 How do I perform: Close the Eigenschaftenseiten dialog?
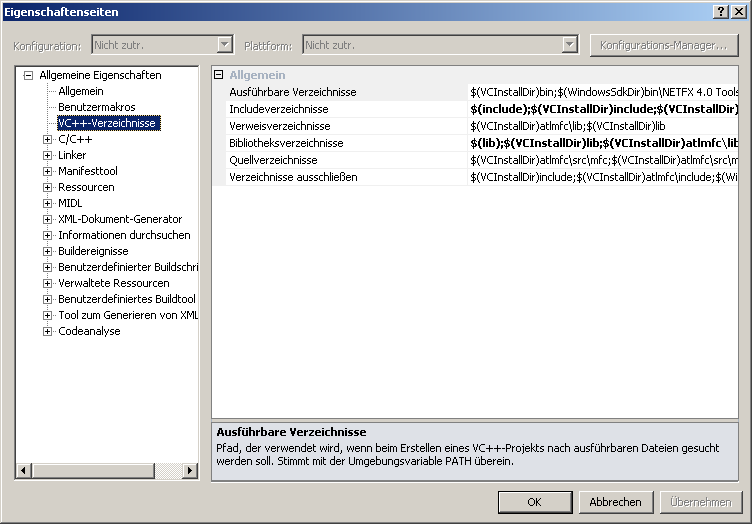(739, 12)
